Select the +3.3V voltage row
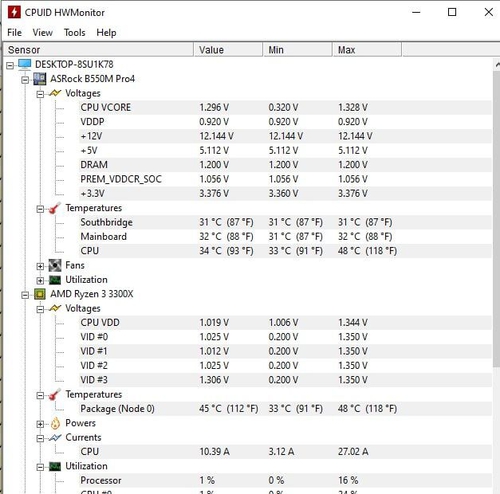 285,193
